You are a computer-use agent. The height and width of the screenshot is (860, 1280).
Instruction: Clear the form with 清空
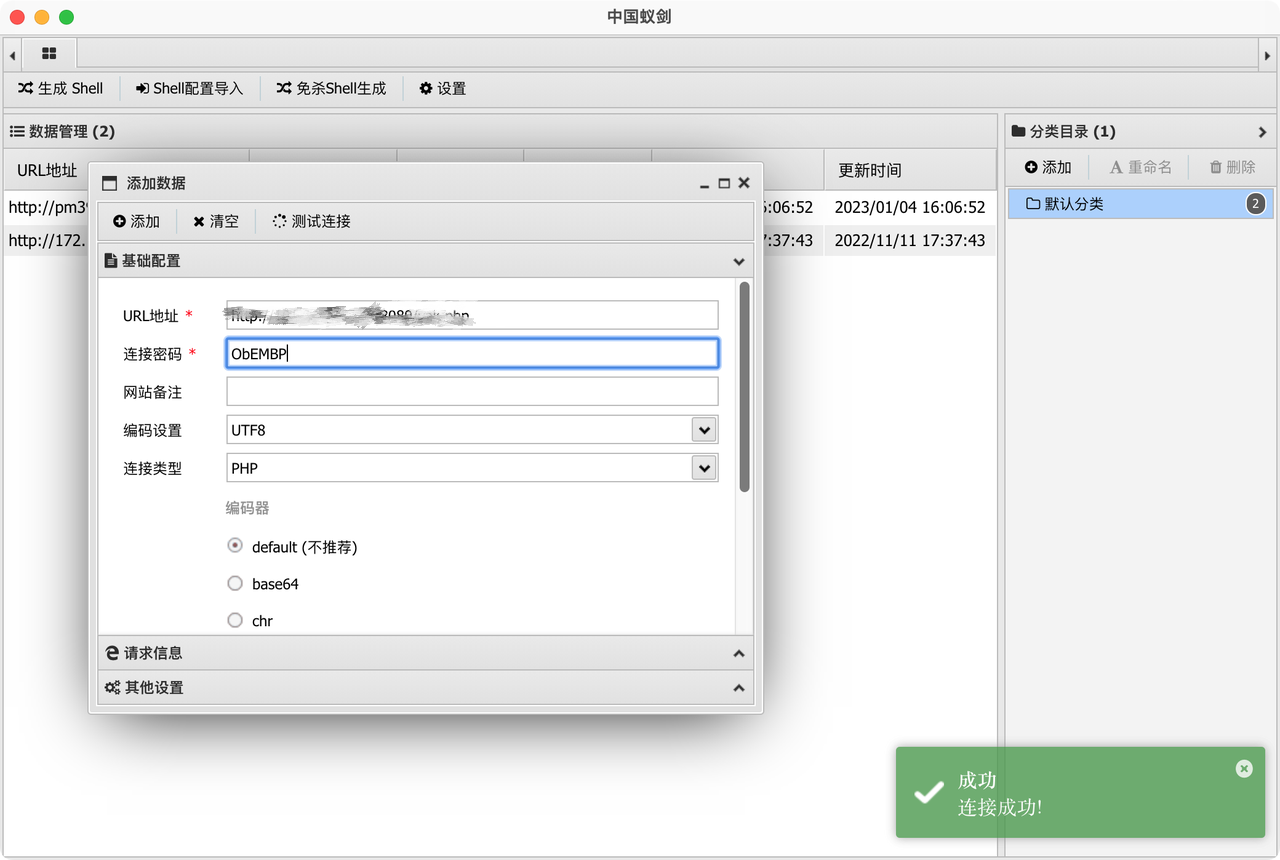(216, 221)
